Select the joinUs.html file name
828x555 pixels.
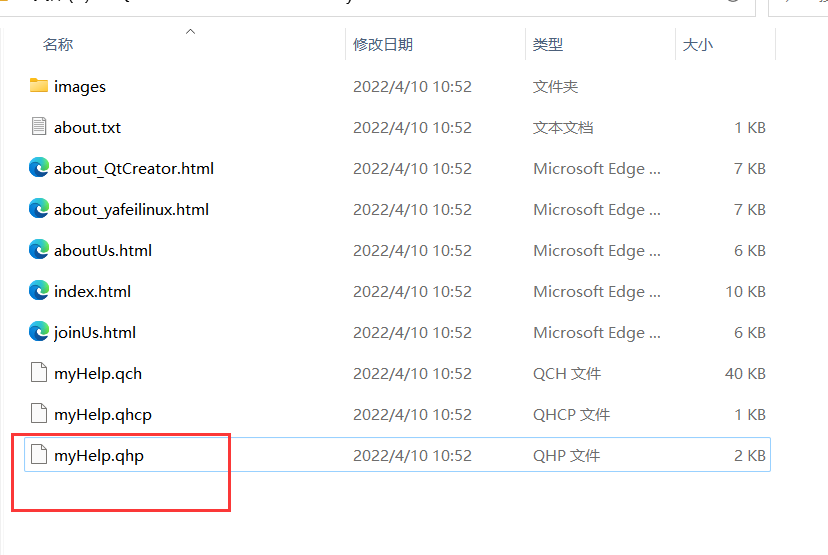pyautogui.click(x=95, y=333)
